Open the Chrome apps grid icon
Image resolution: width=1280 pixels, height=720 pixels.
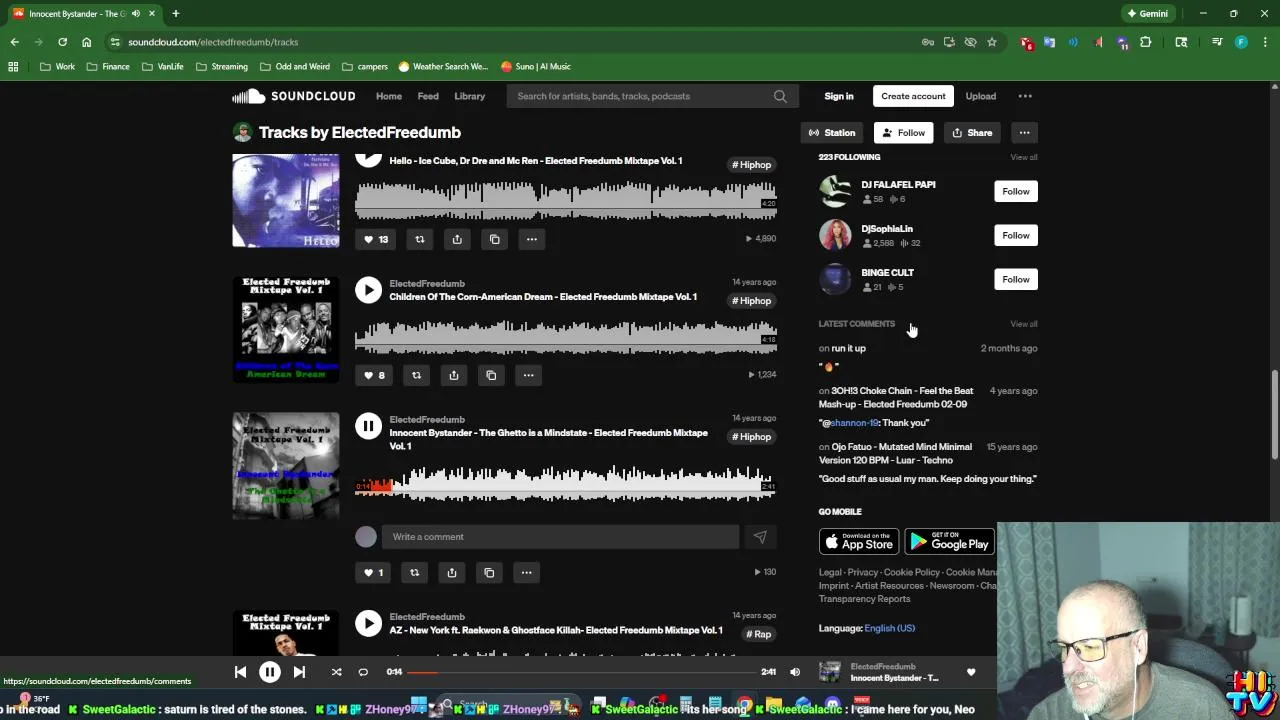[13, 66]
